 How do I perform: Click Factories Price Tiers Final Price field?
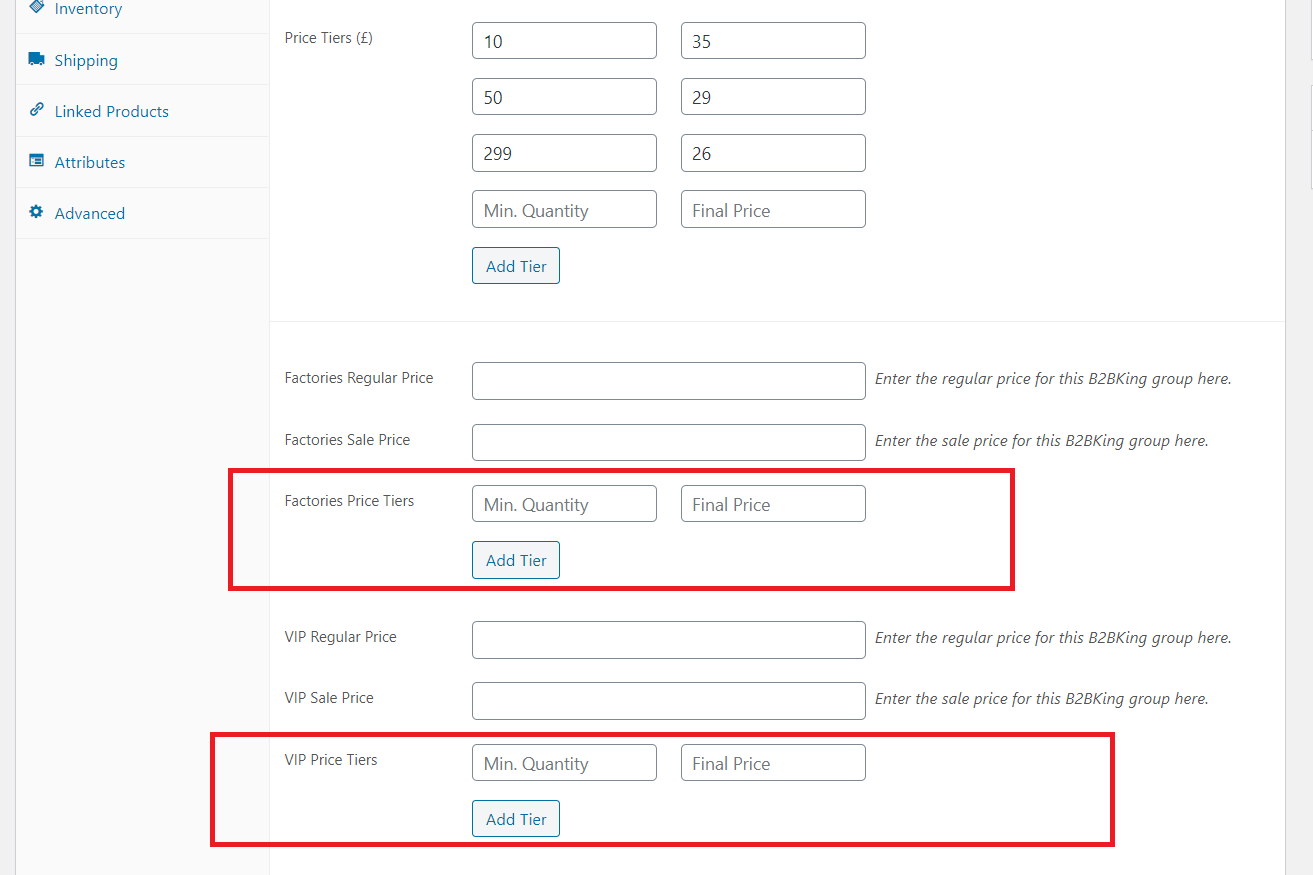click(773, 504)
